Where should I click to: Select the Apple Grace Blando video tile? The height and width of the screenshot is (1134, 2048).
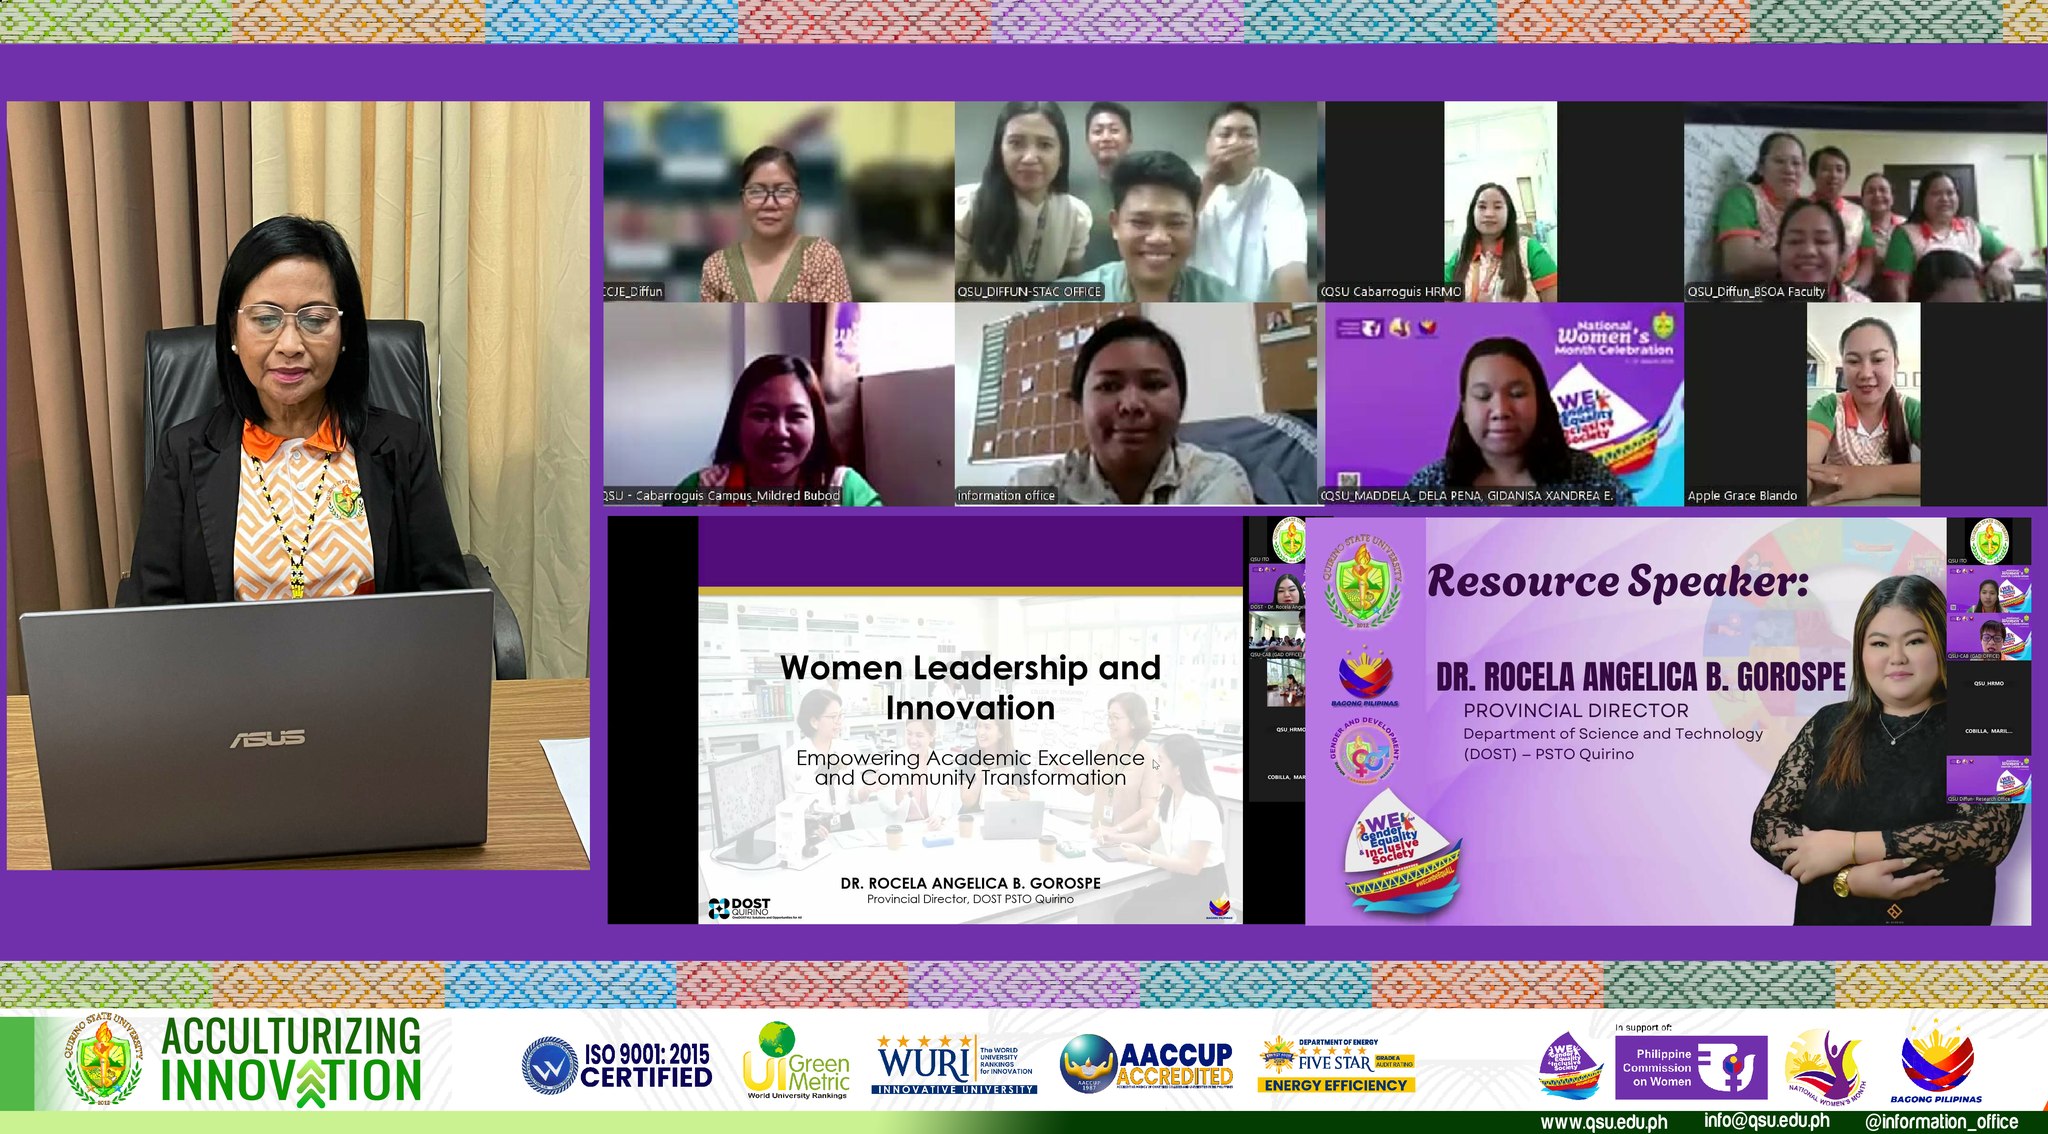coord(1862,404)
